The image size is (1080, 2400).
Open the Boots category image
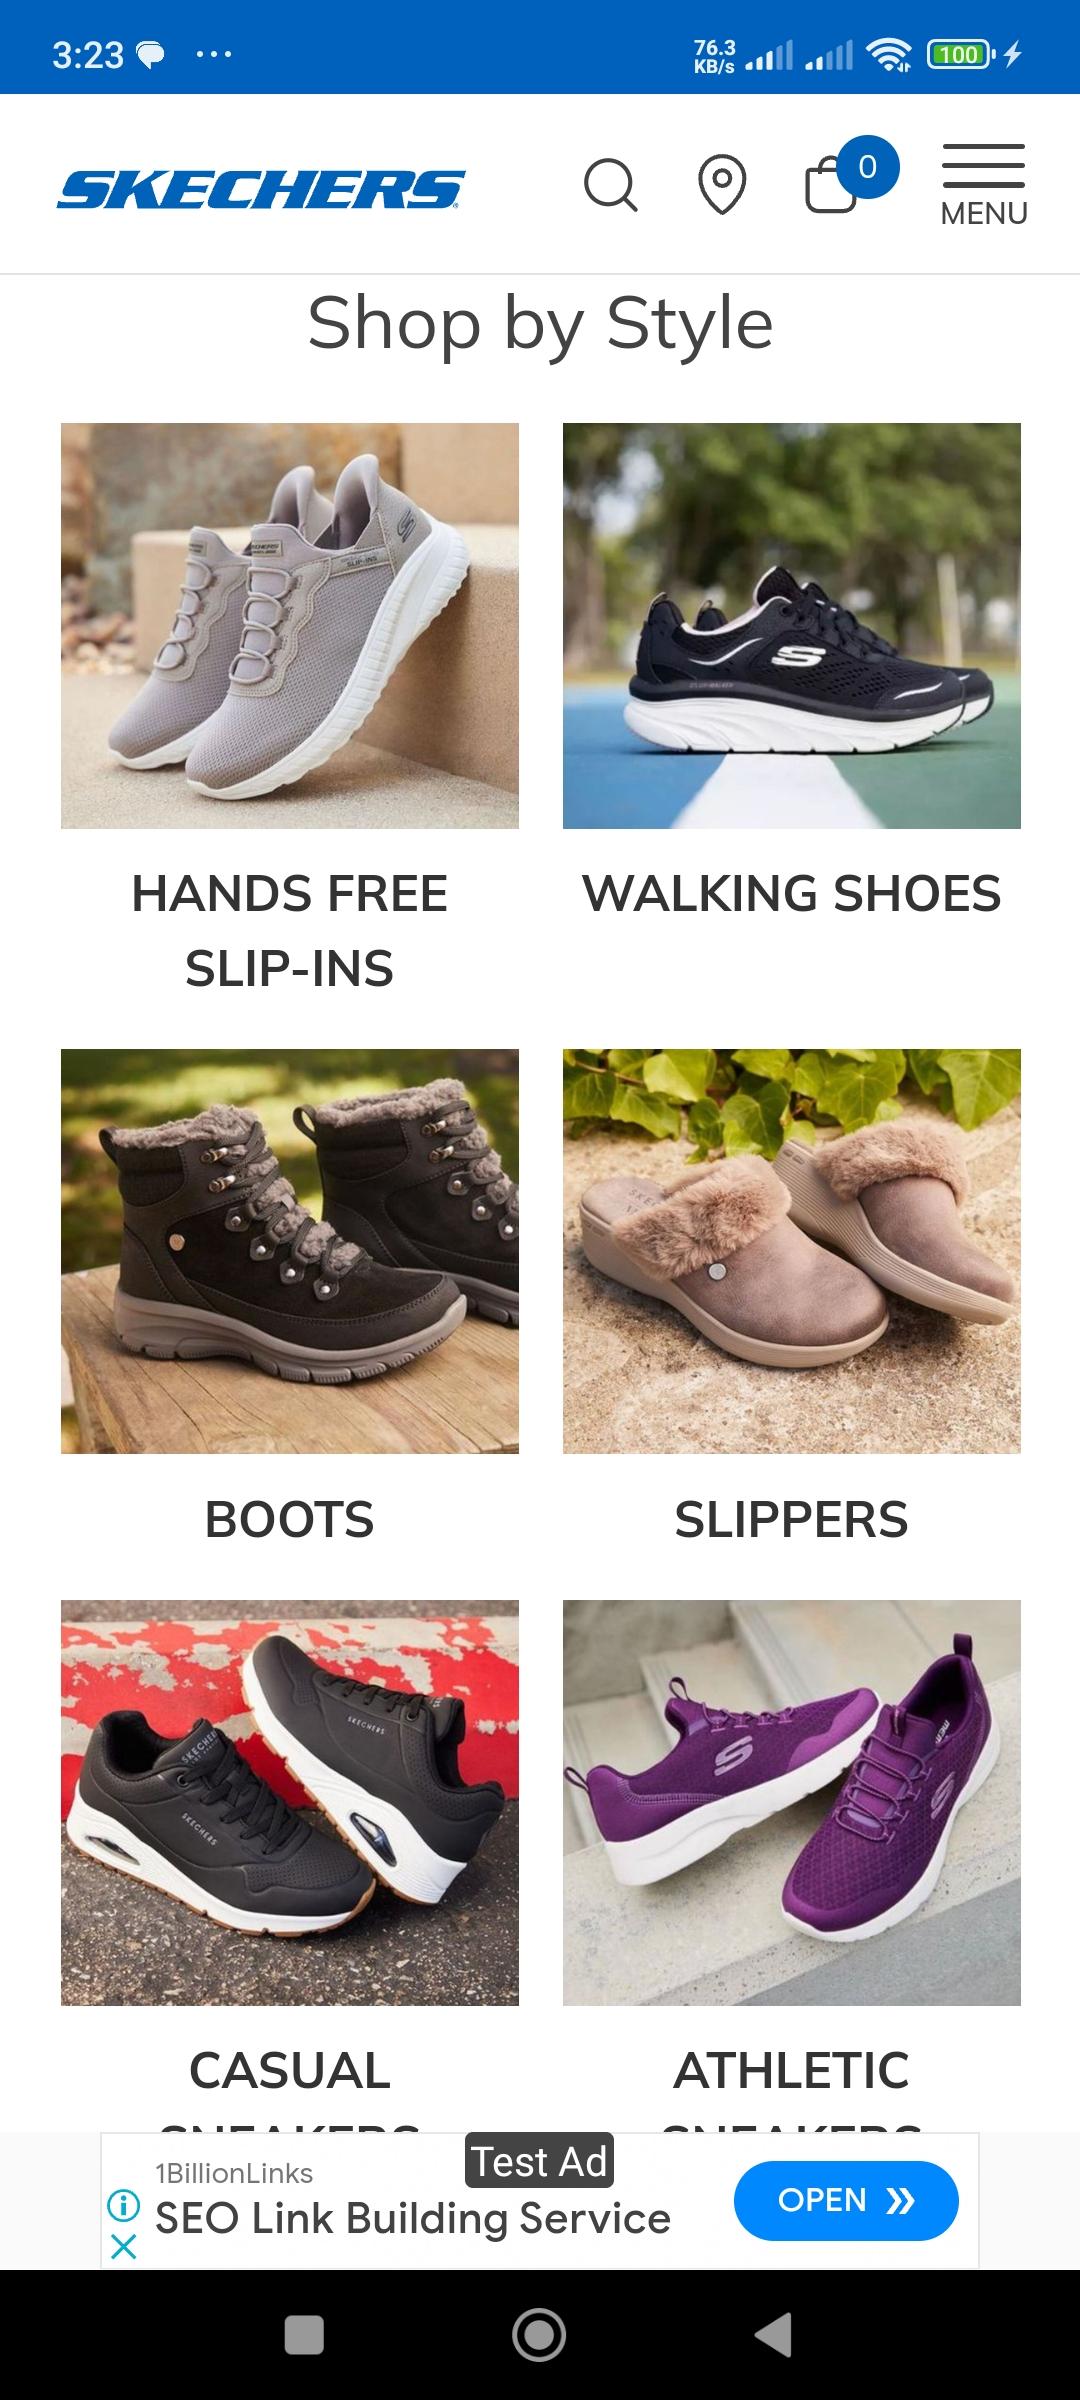290,1251
